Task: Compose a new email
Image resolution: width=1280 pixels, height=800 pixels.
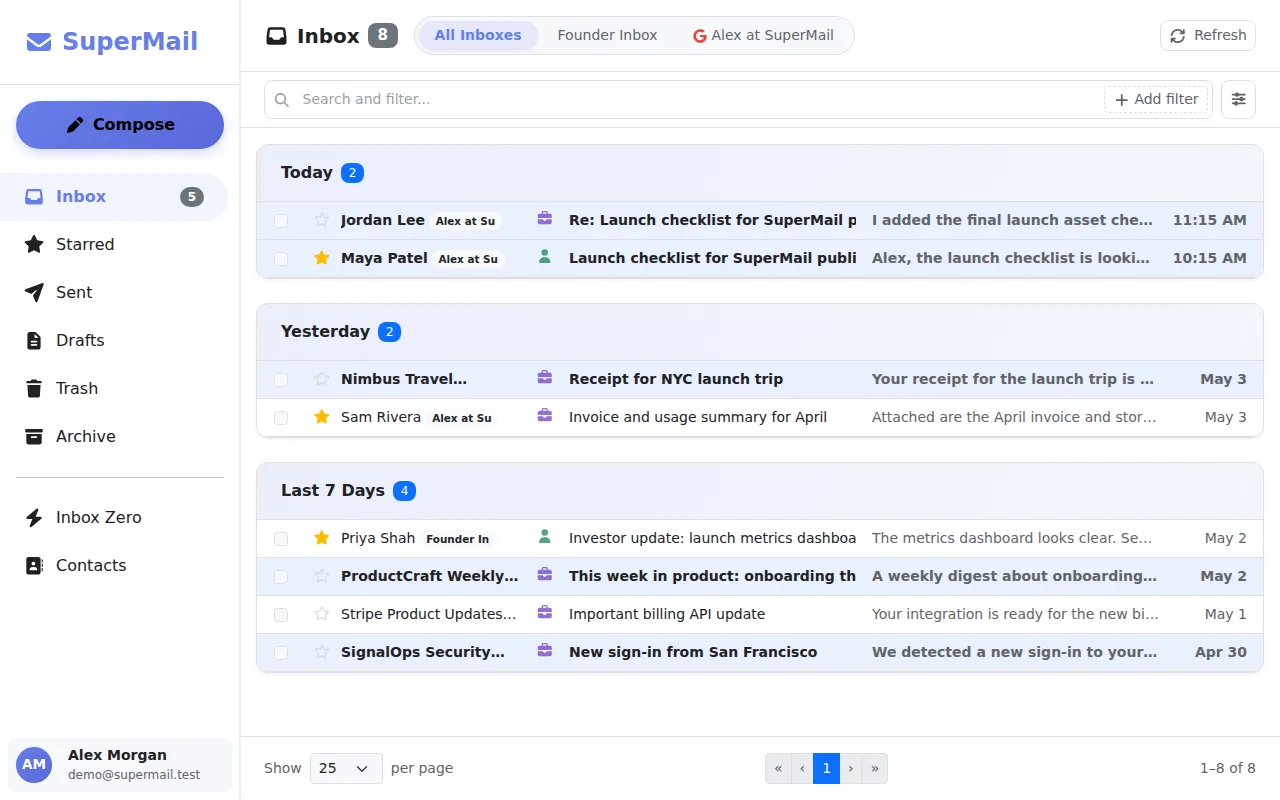Action: coord(120,125)
